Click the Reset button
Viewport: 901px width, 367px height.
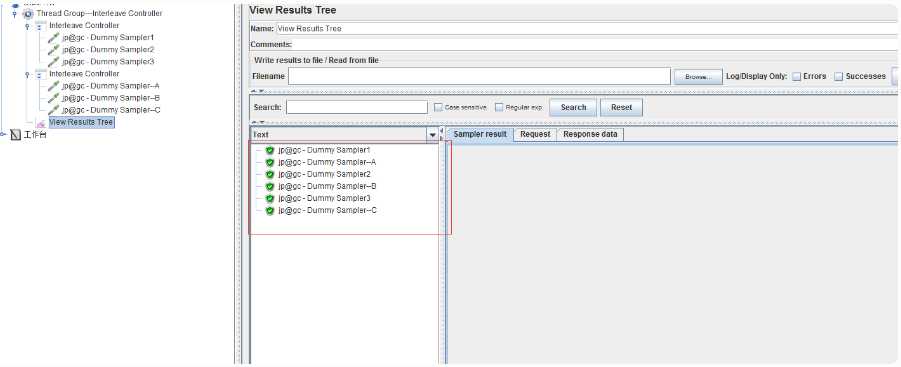[x=621, y=107]
